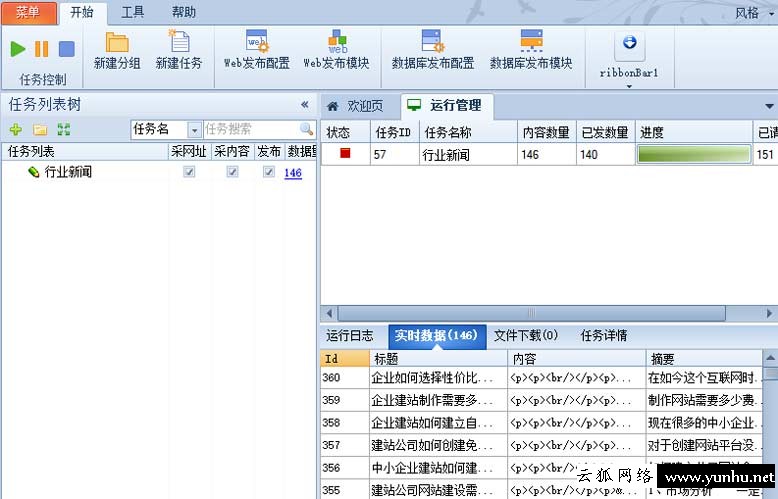
Task: Switch to the 运行管理 tab
Action: click(x=447, y=105)
